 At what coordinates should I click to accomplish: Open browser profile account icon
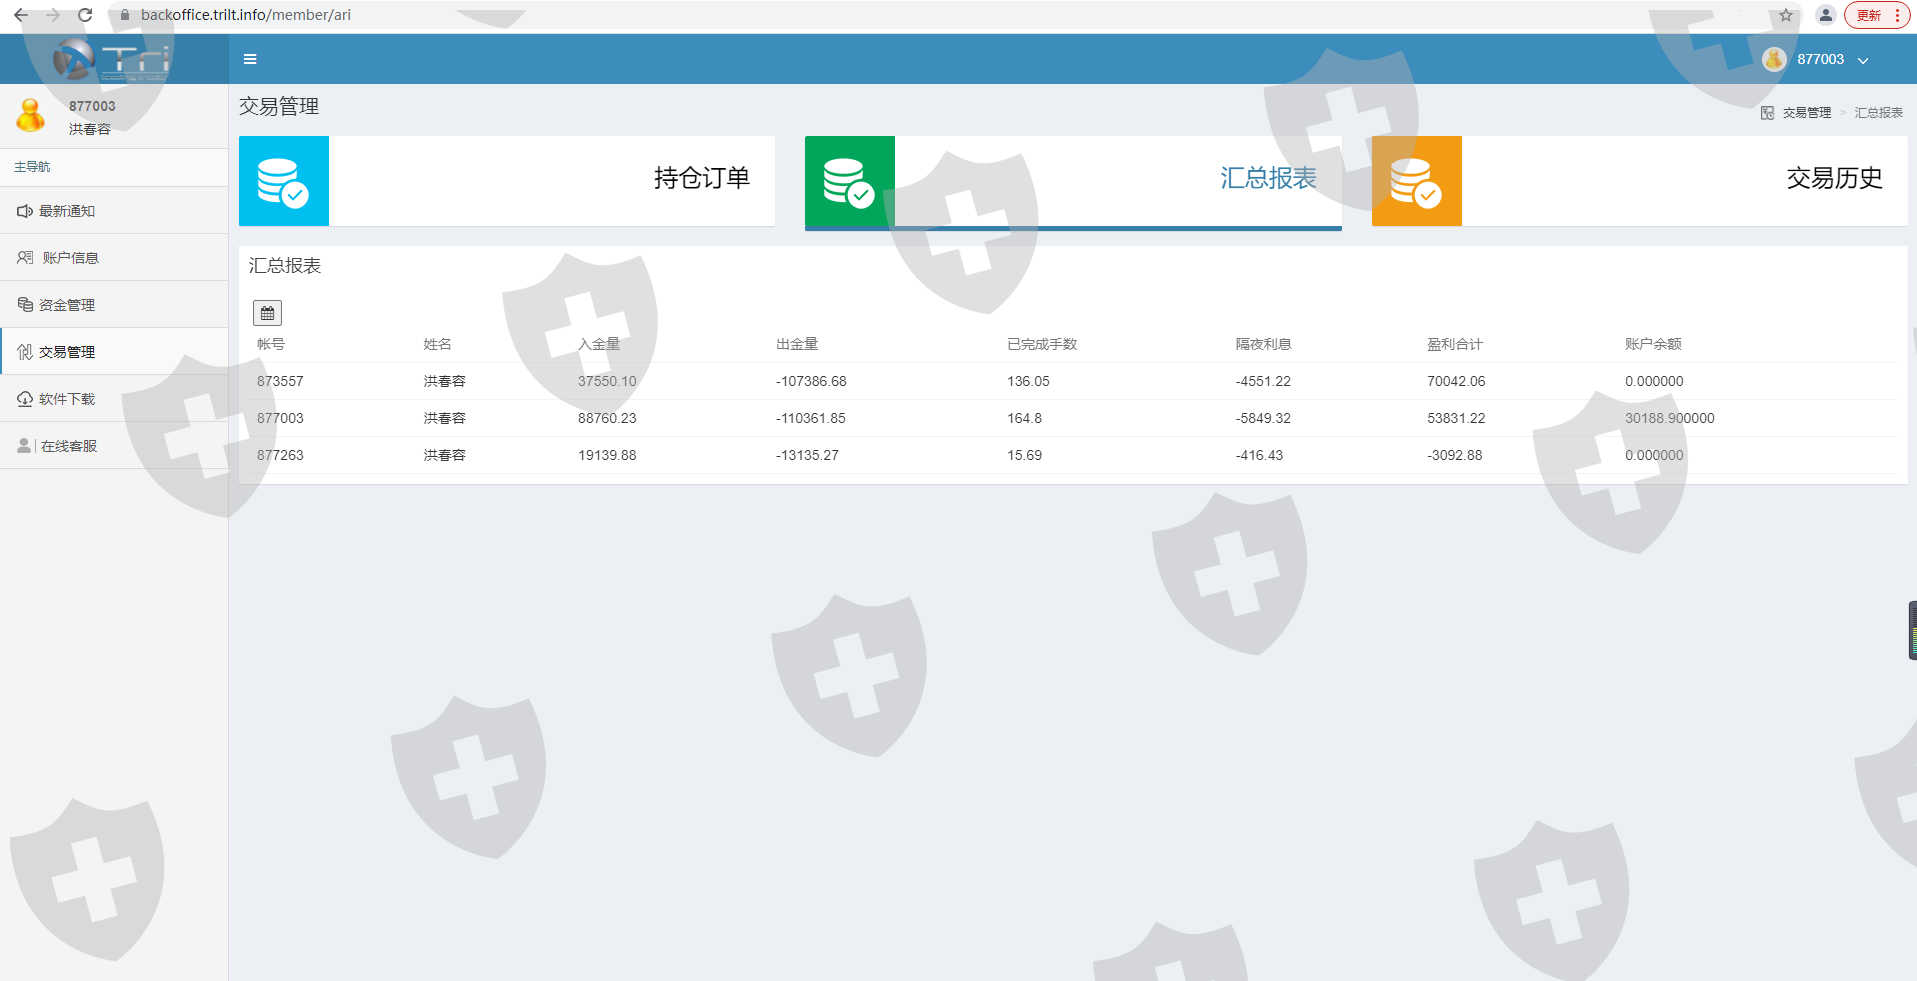[1825, 15]
